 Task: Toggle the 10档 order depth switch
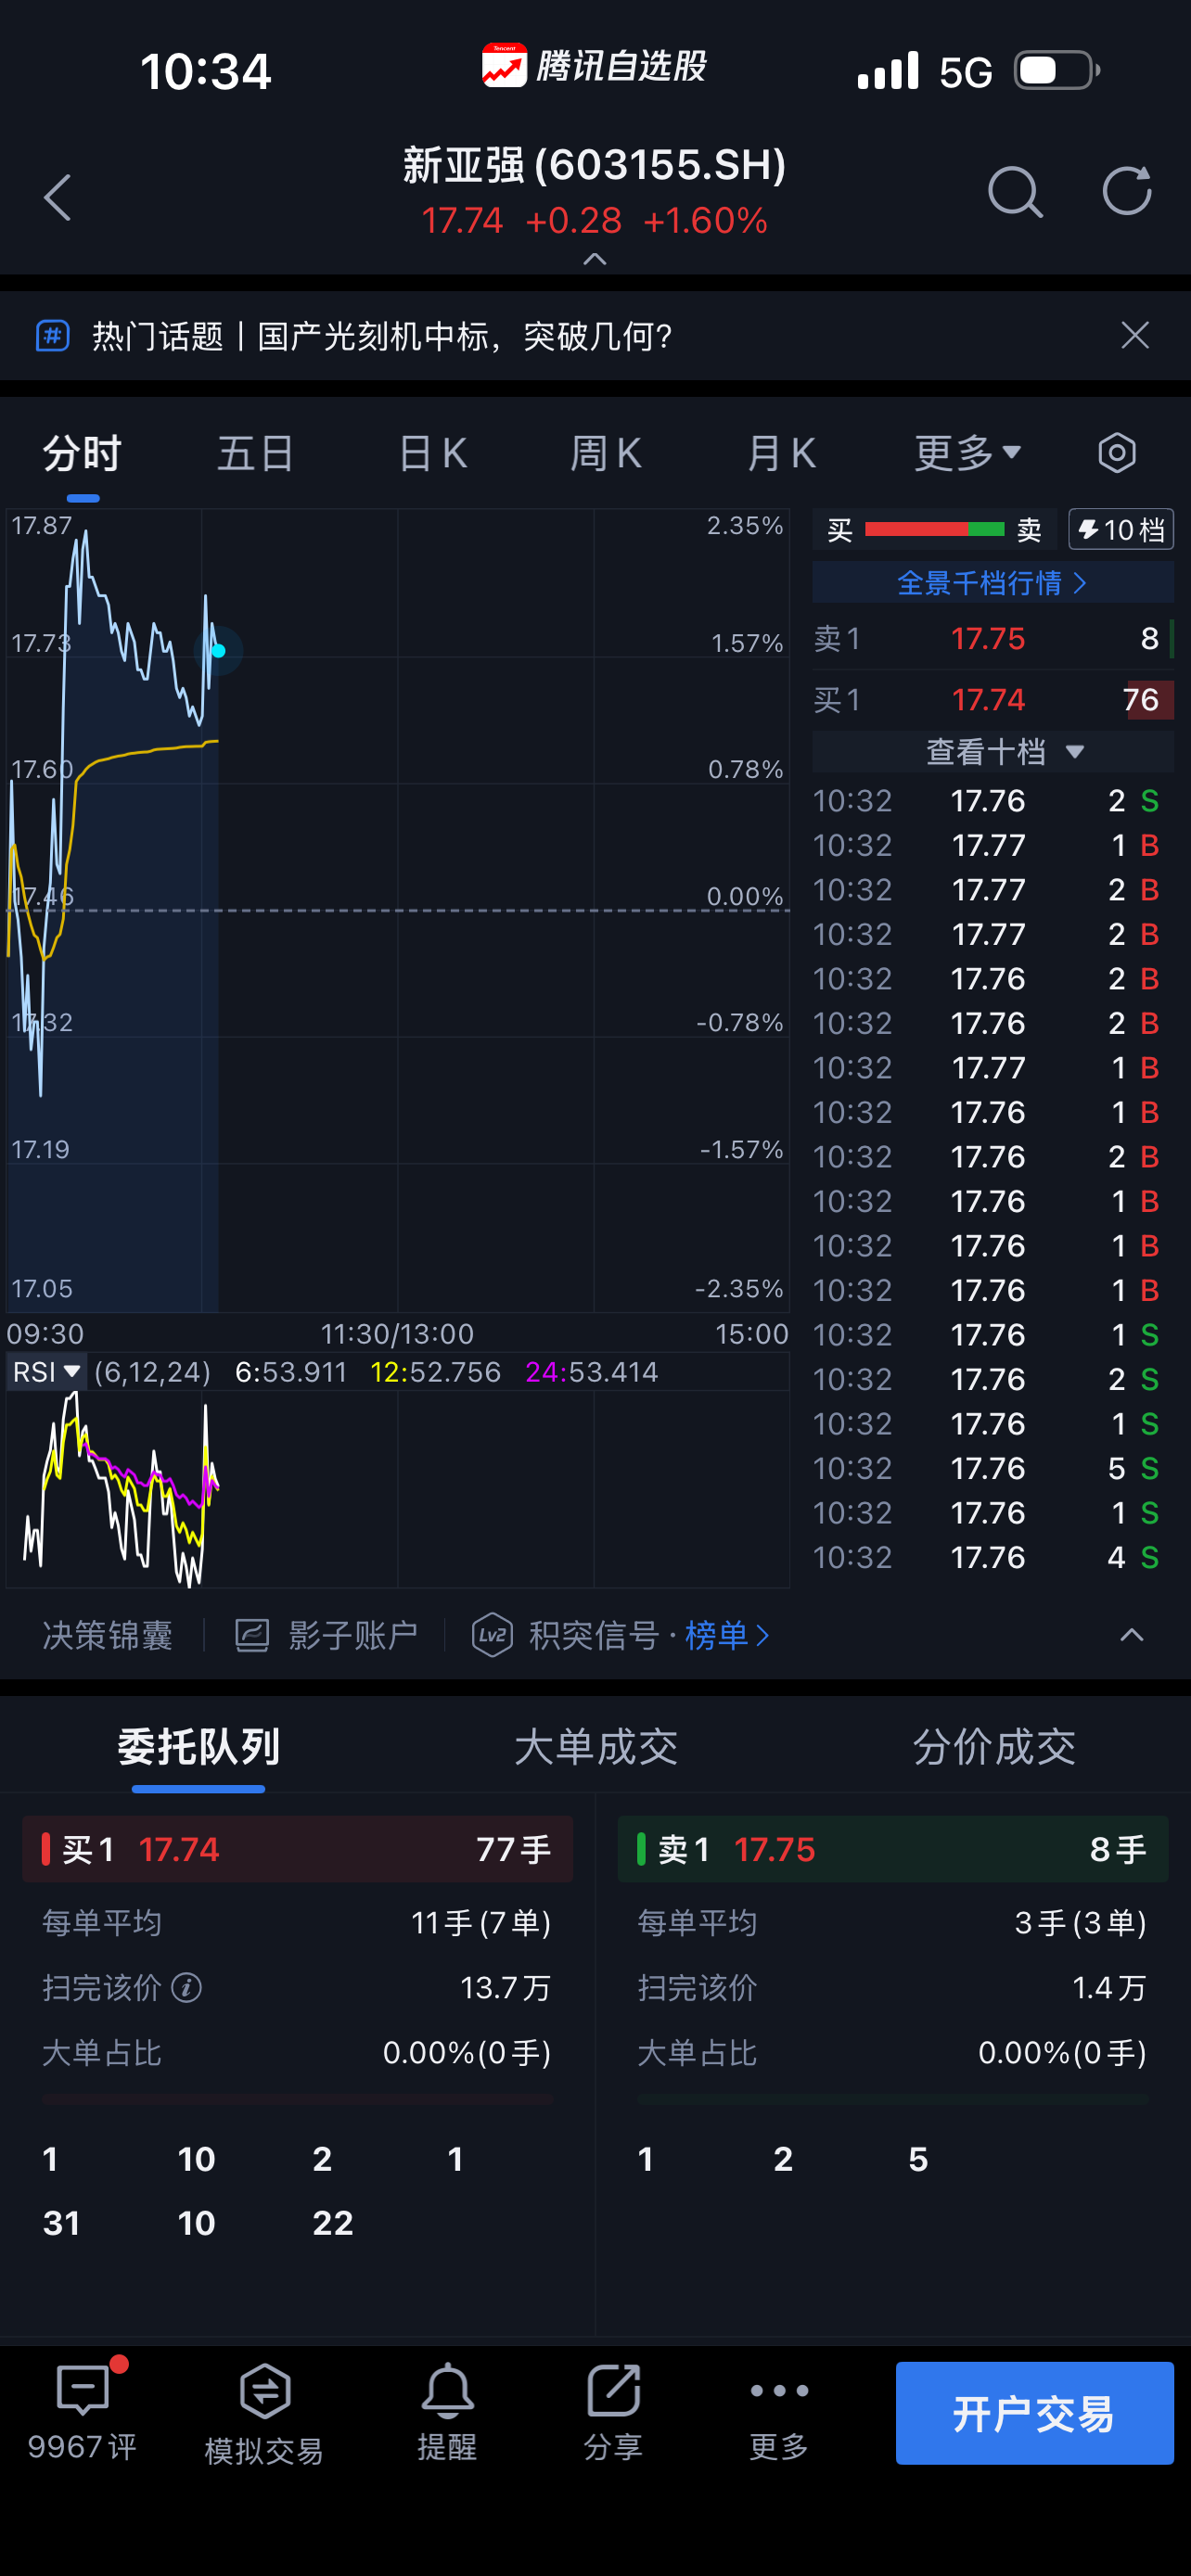1121,529
